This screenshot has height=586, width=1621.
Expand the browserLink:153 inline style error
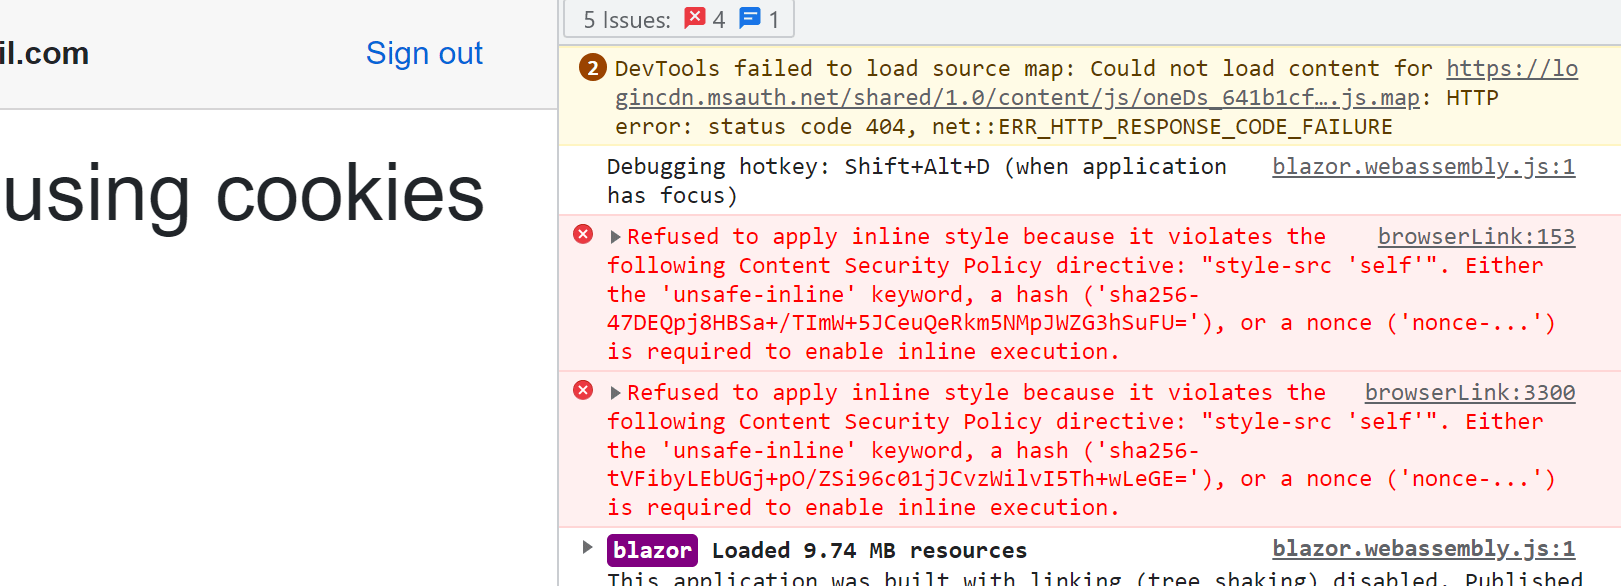pos(615,237)
